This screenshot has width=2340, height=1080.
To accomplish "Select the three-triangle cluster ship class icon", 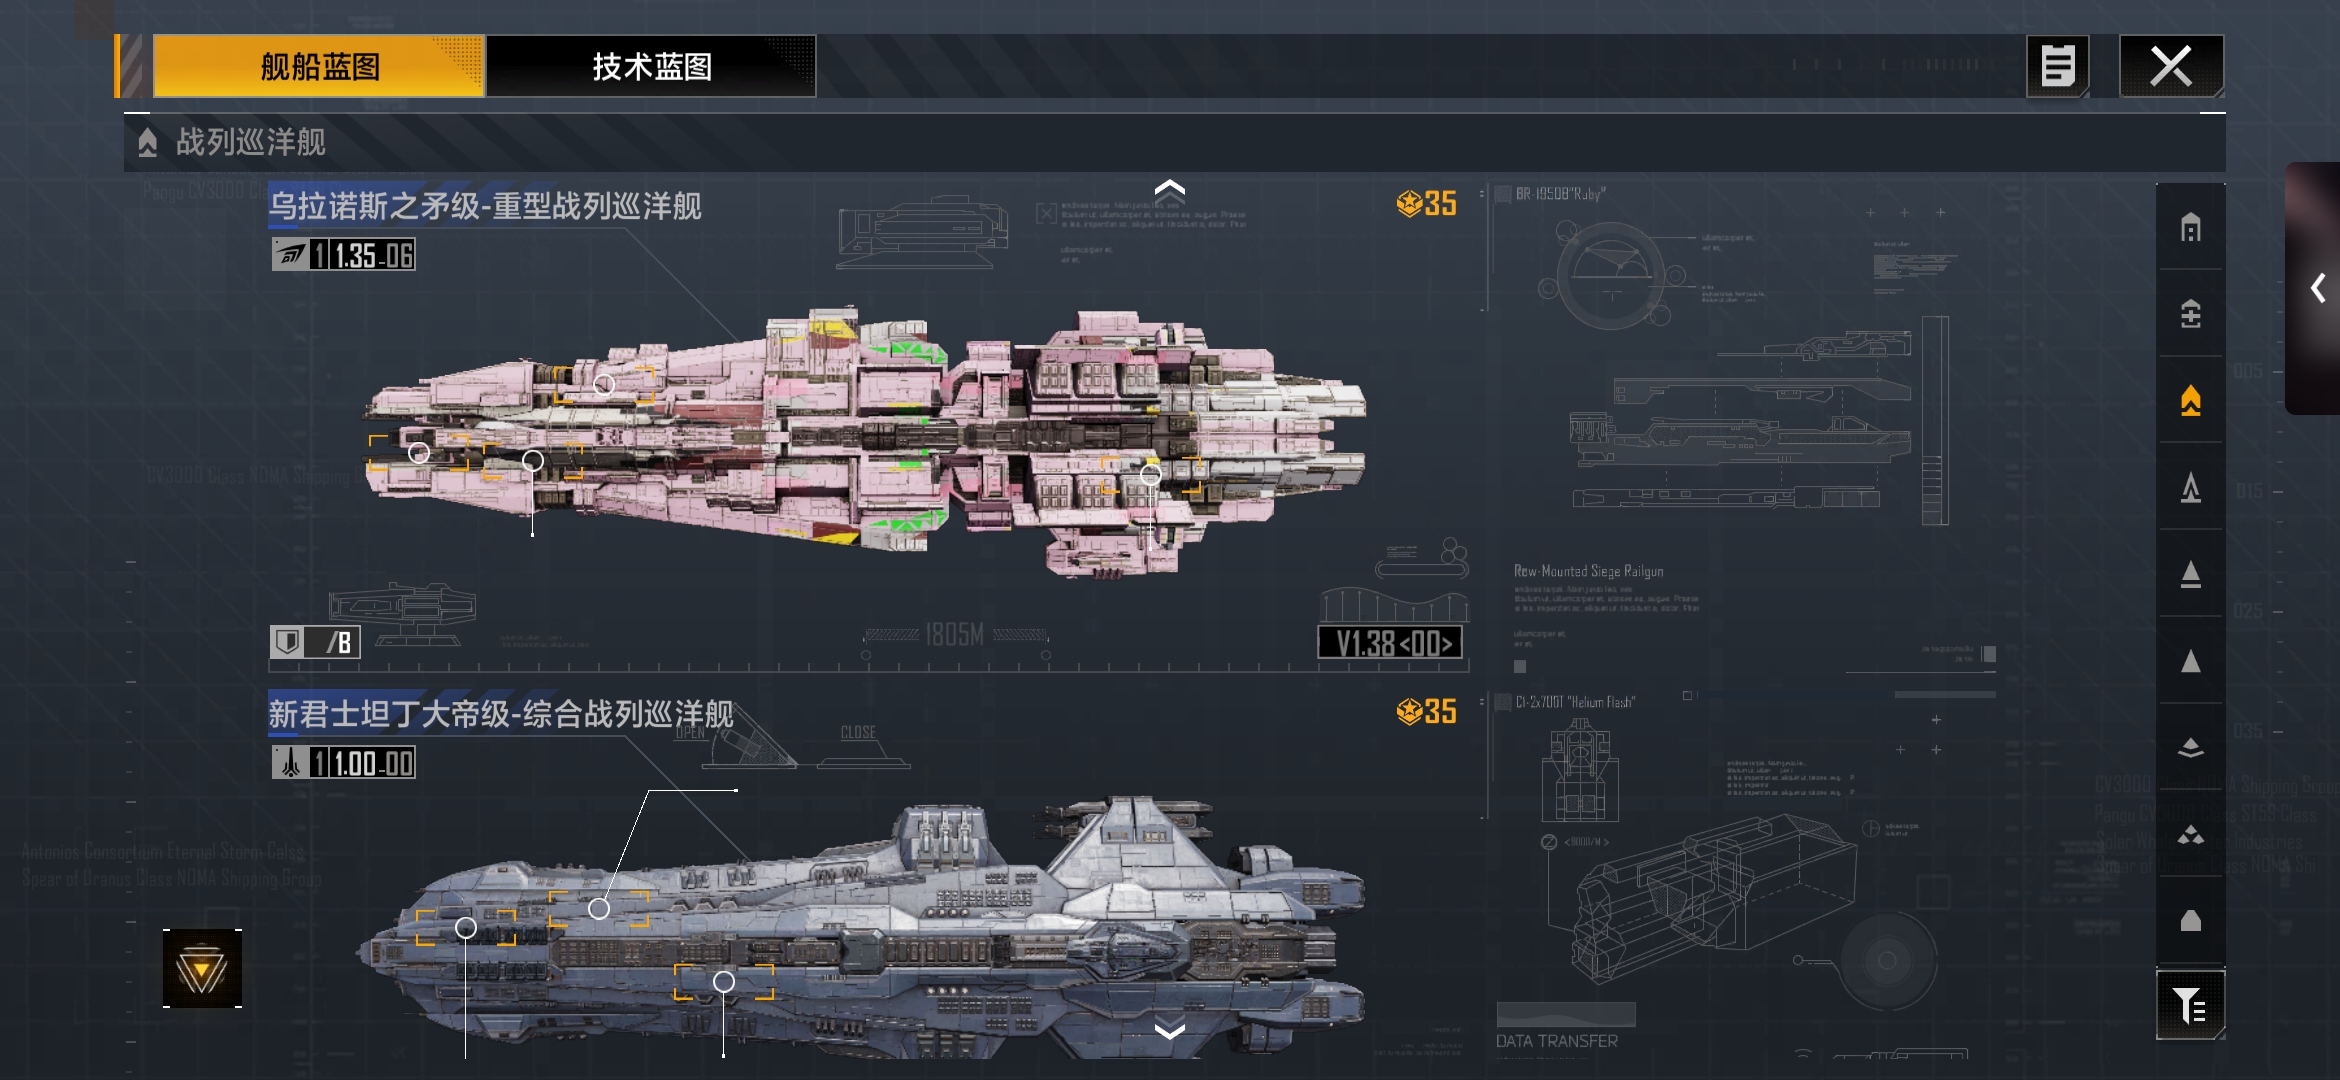I will tap(2190, 834).
